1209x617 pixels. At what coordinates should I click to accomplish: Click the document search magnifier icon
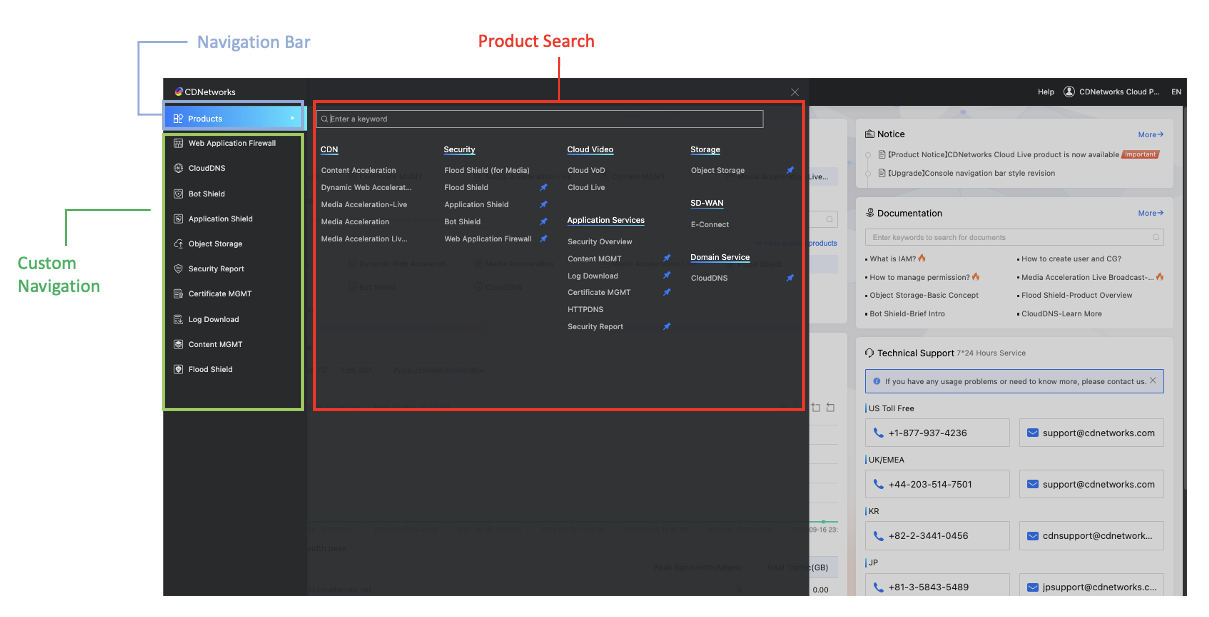(x=1157, y=238)
